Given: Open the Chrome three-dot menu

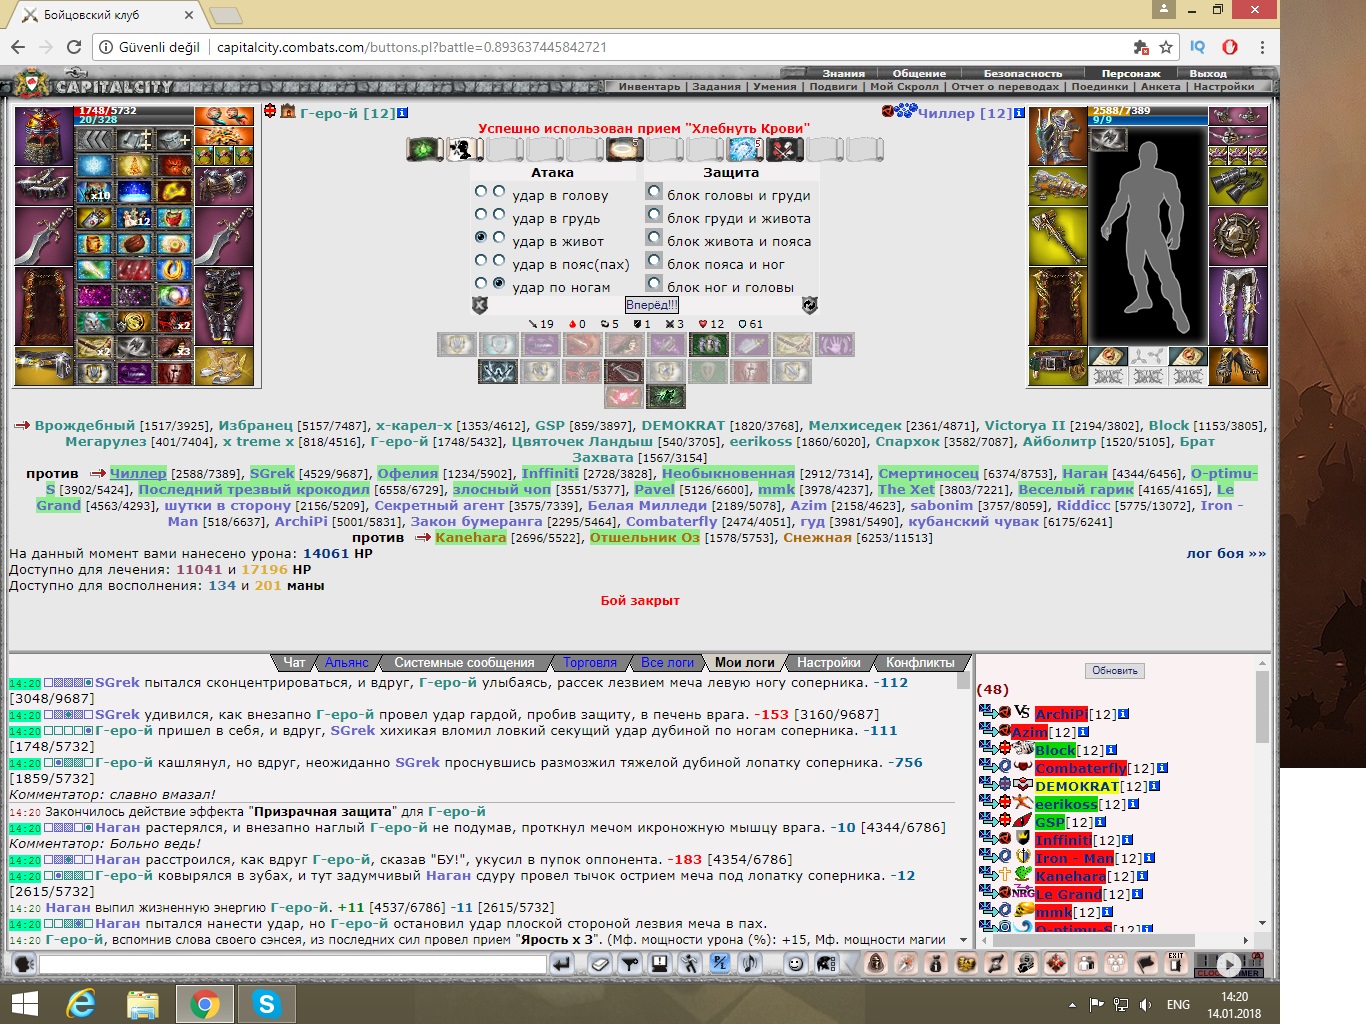Looking at the screenshot, I should pyautogui.click(x=1262, y=47).
